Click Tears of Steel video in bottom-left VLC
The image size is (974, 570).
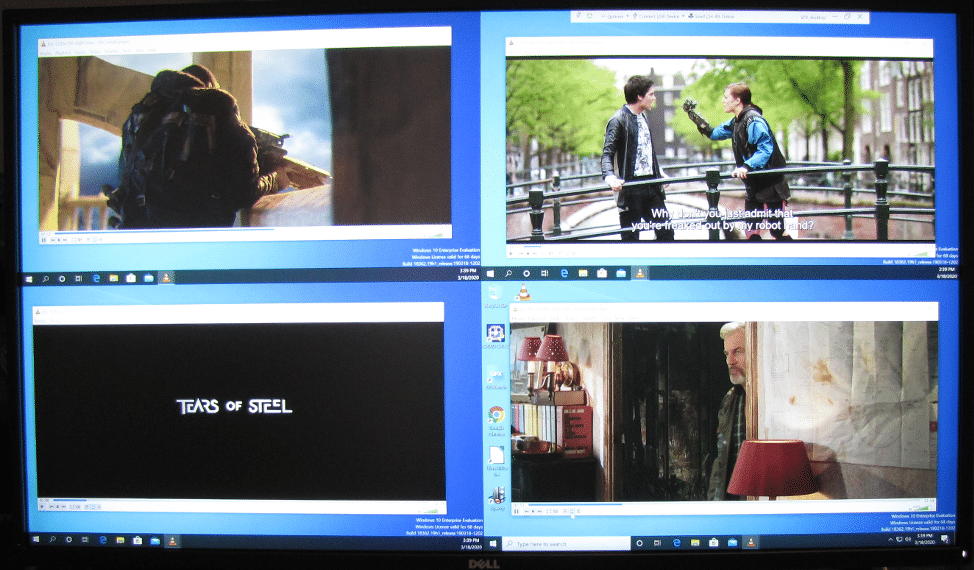click(239, 410)
